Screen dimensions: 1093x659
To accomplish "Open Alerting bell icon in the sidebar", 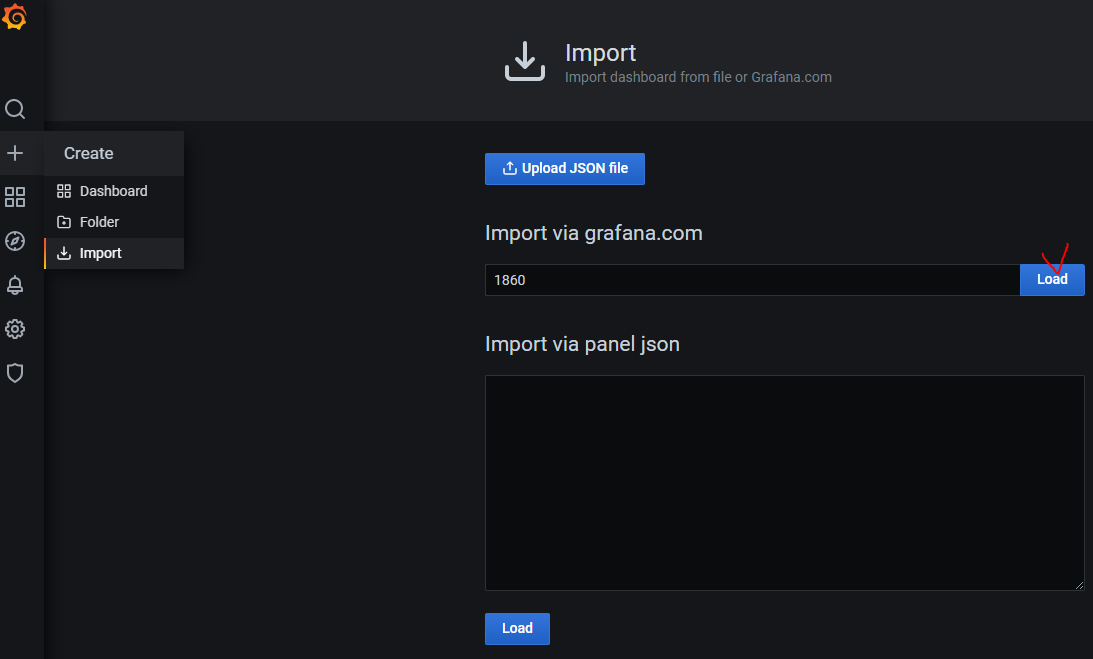I will coord(15,285).
